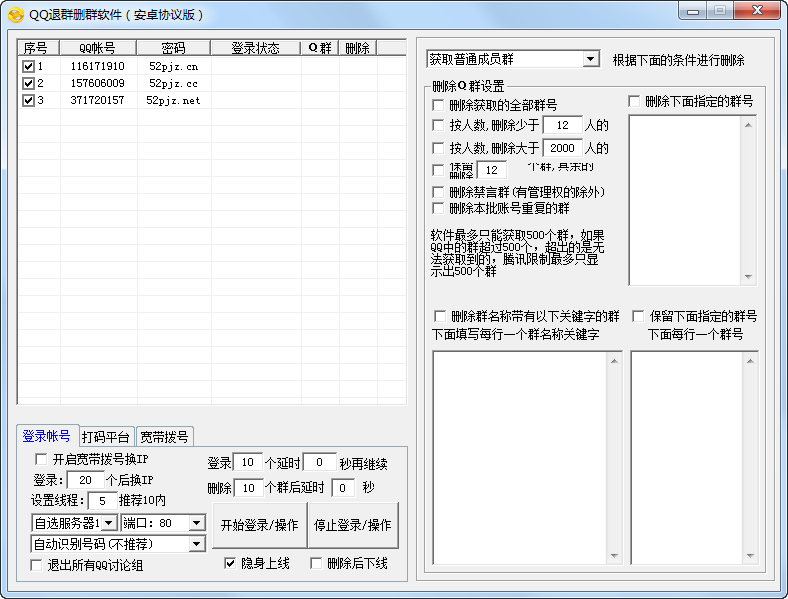Click password cell 52pjz.cn

[x=173, y=66]
